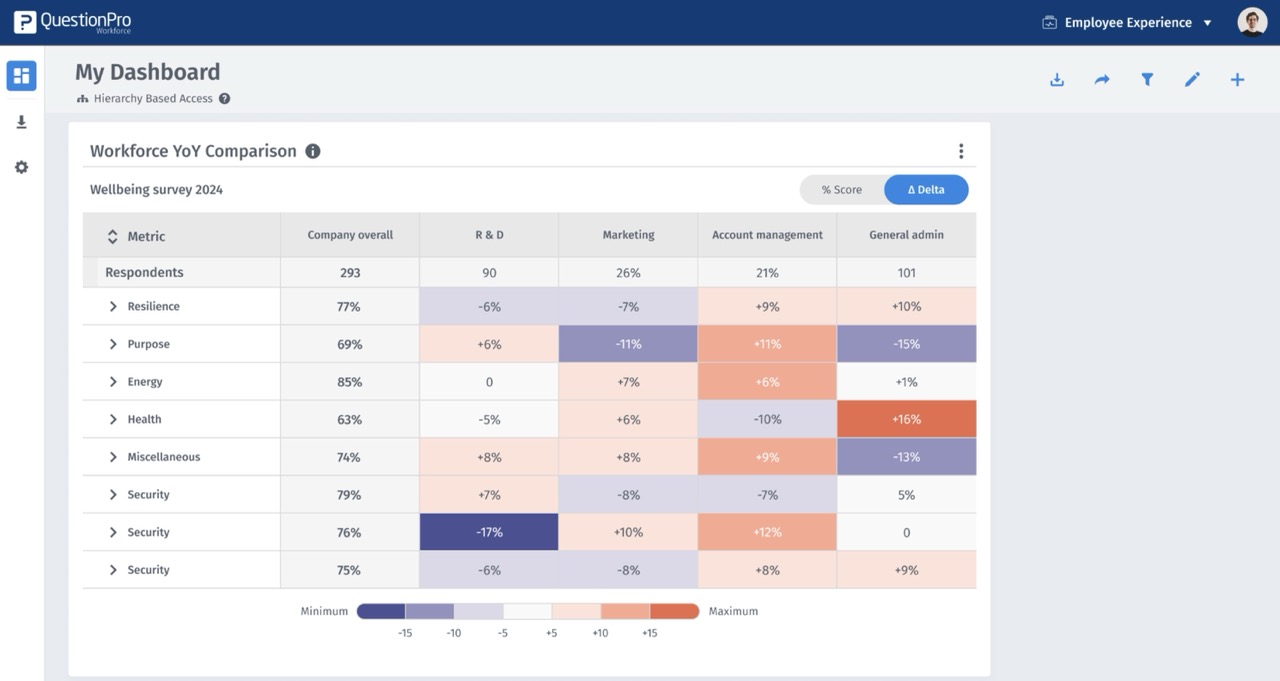Click the dashboard grid icon in sidebar
This screenshot has width=1280, height=681.
21,76
